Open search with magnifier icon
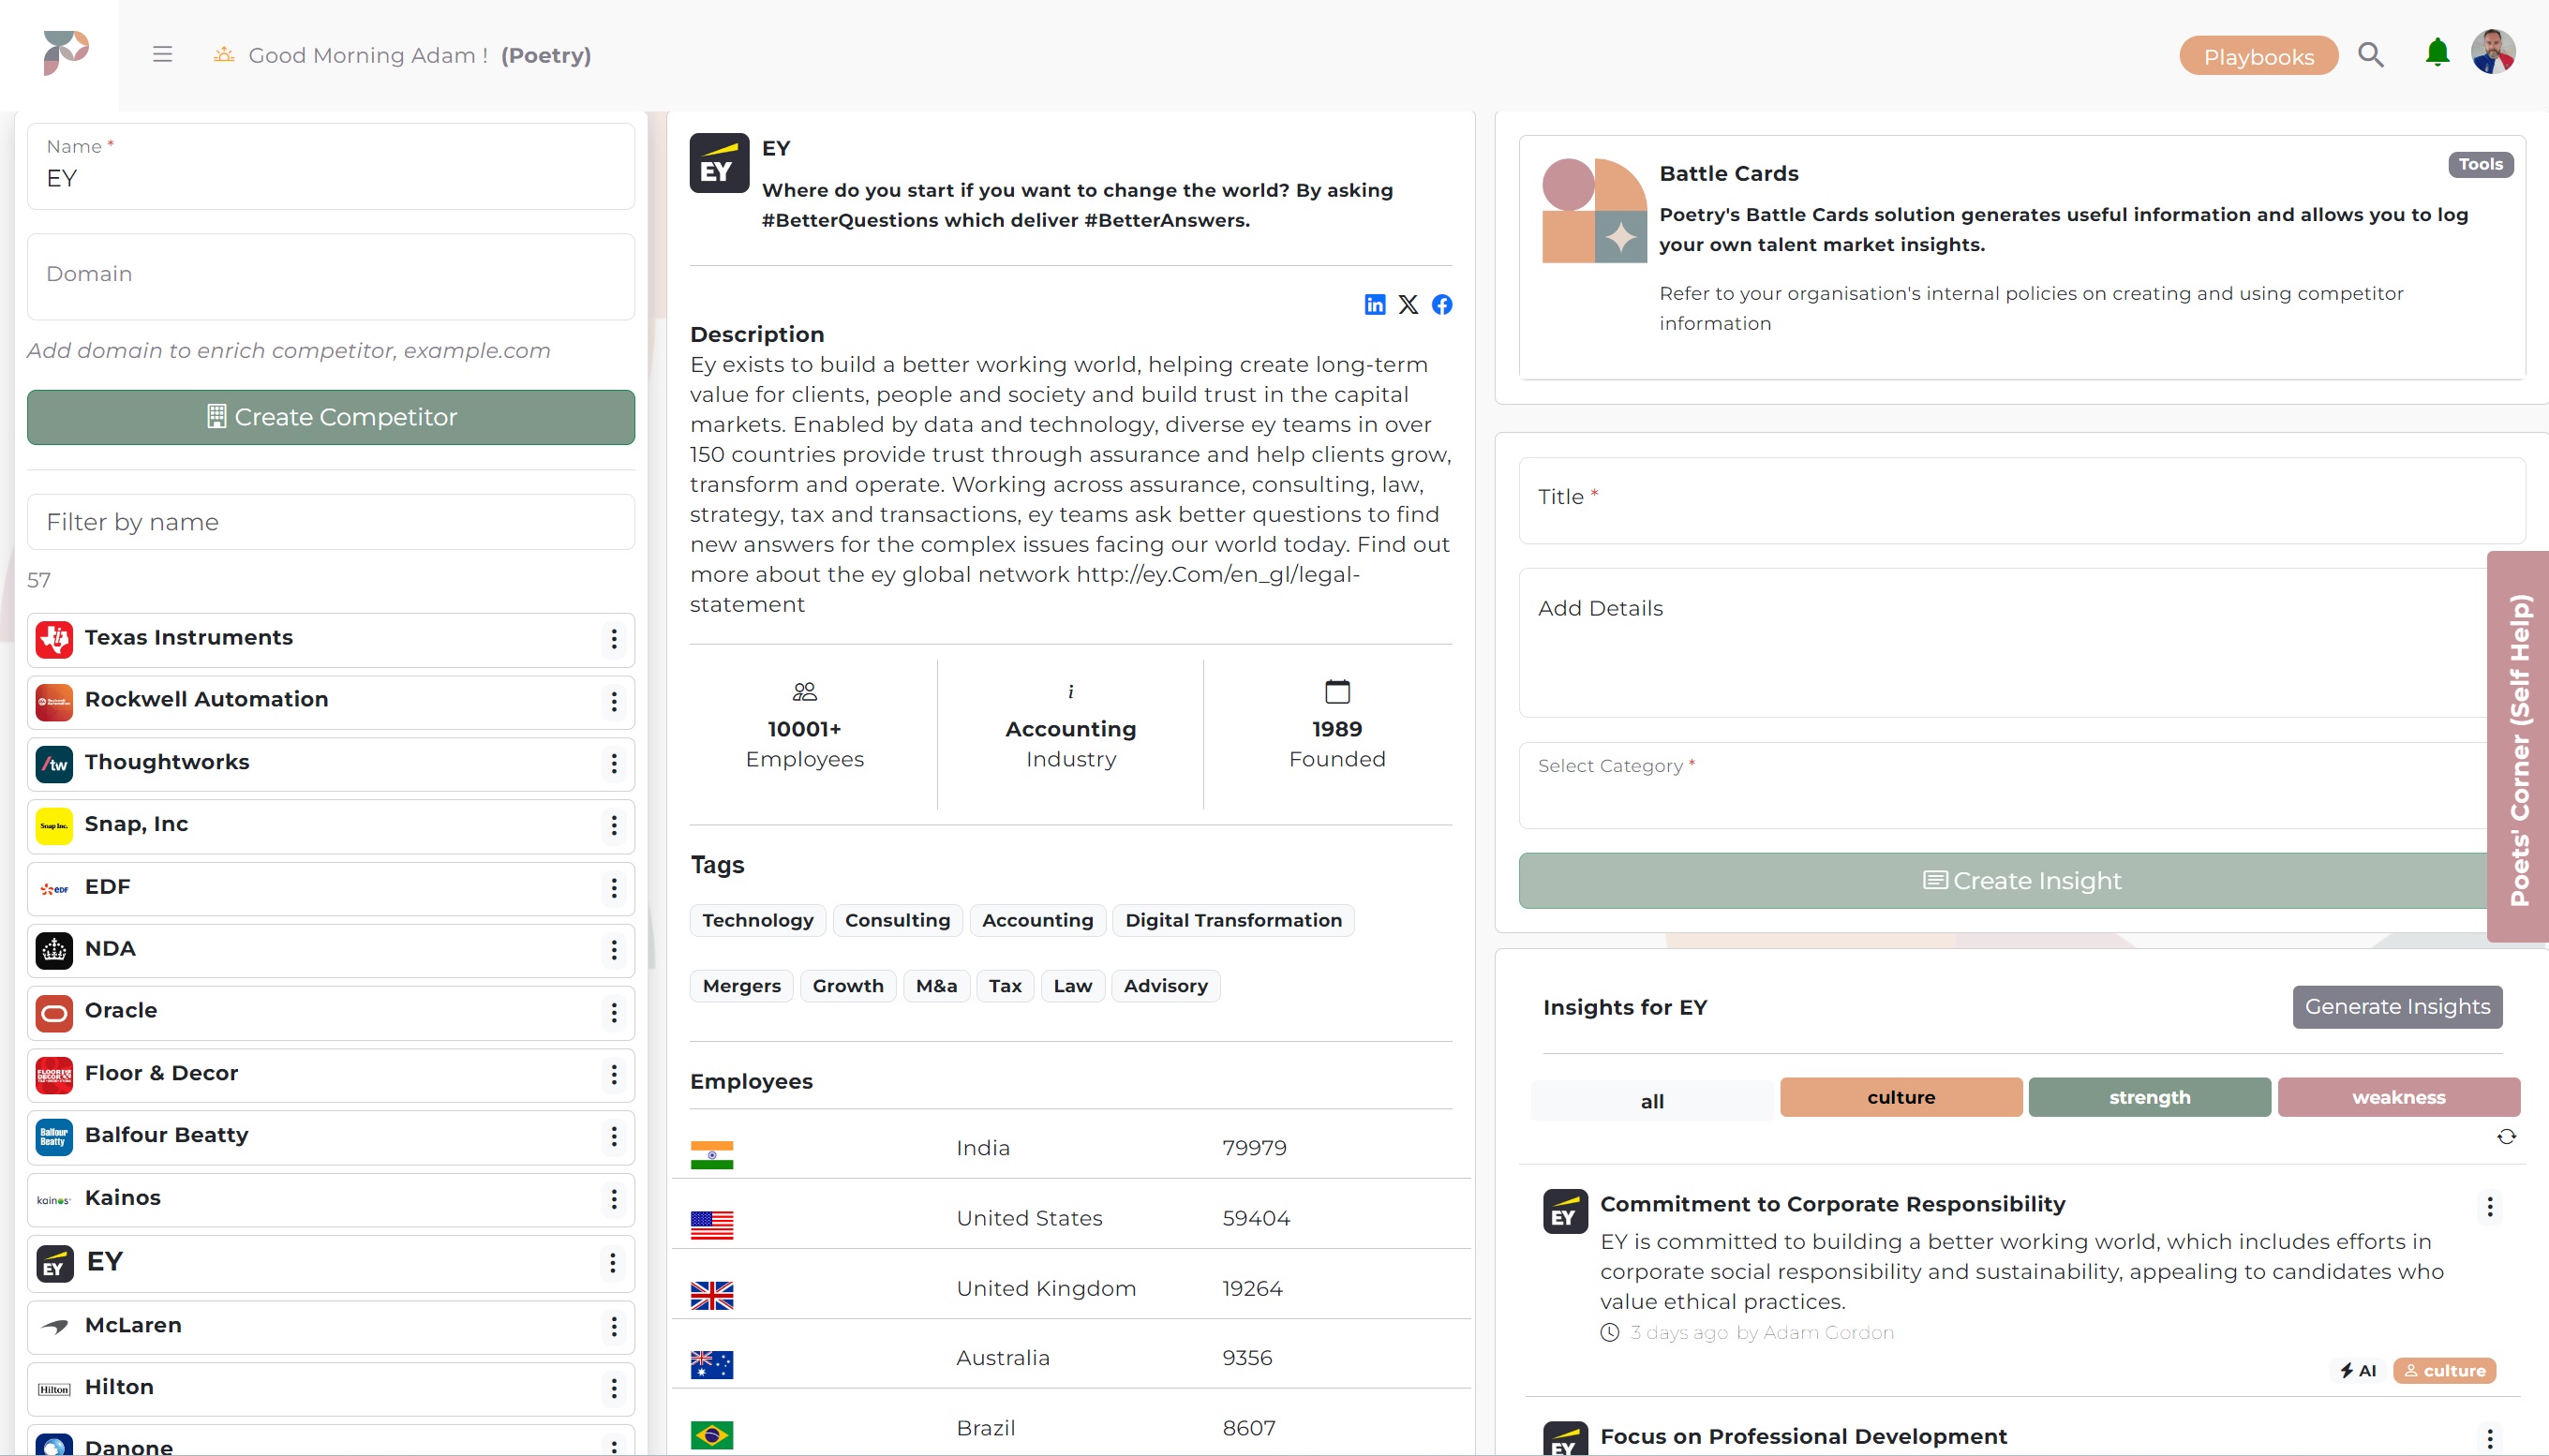2549x1456 pixels. coord(2370,55)
